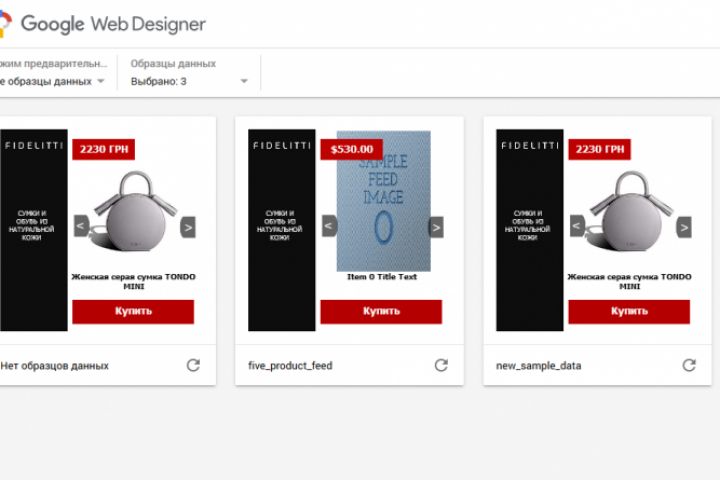Click the sample feed image in five_product_feed card
Screen dimensions: 720x480
(384, 201)
